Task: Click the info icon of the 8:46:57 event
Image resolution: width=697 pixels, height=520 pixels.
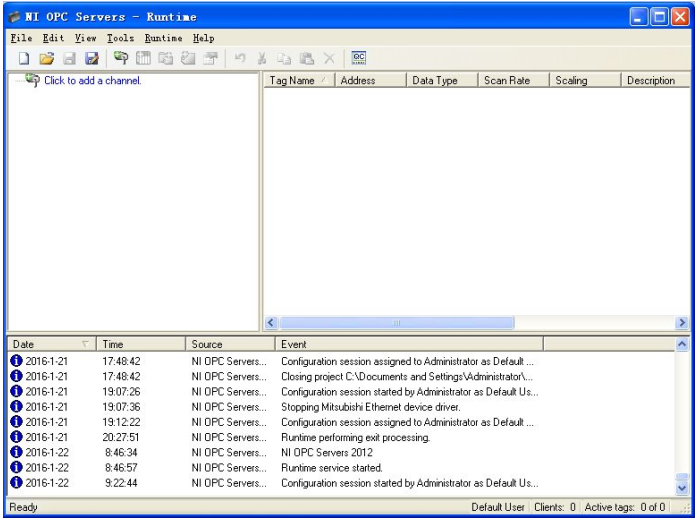Action: (16, 467)
